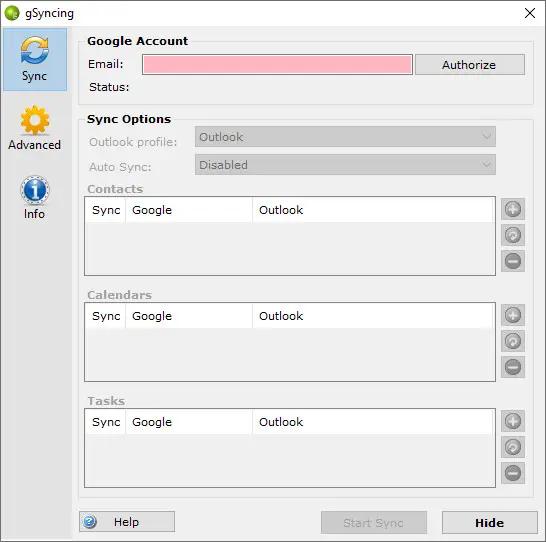Expand the Outlook profile dropdown
Screen dimensions: 546x542
(x=345, y=137)
